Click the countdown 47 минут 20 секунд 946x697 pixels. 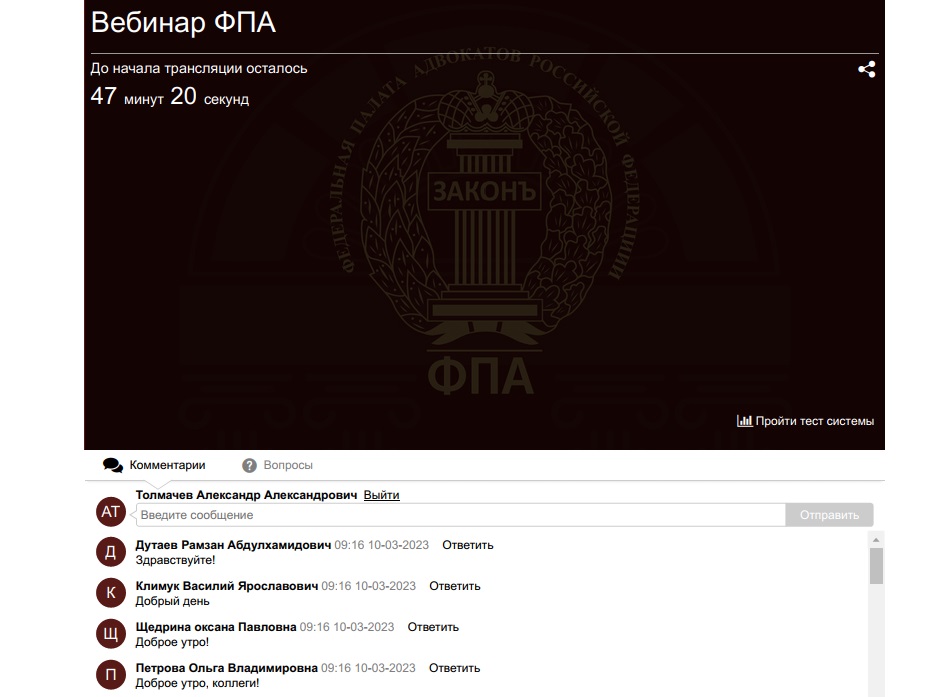coord(170,97)
